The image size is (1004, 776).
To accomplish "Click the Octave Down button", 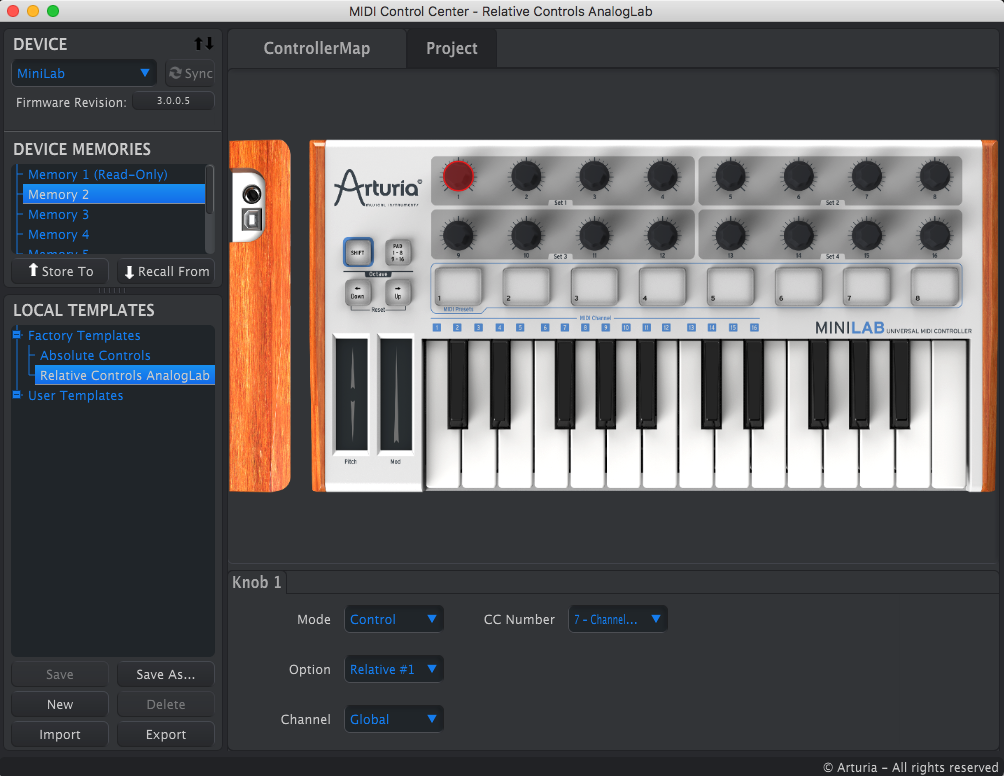I will tap(358, 293).
